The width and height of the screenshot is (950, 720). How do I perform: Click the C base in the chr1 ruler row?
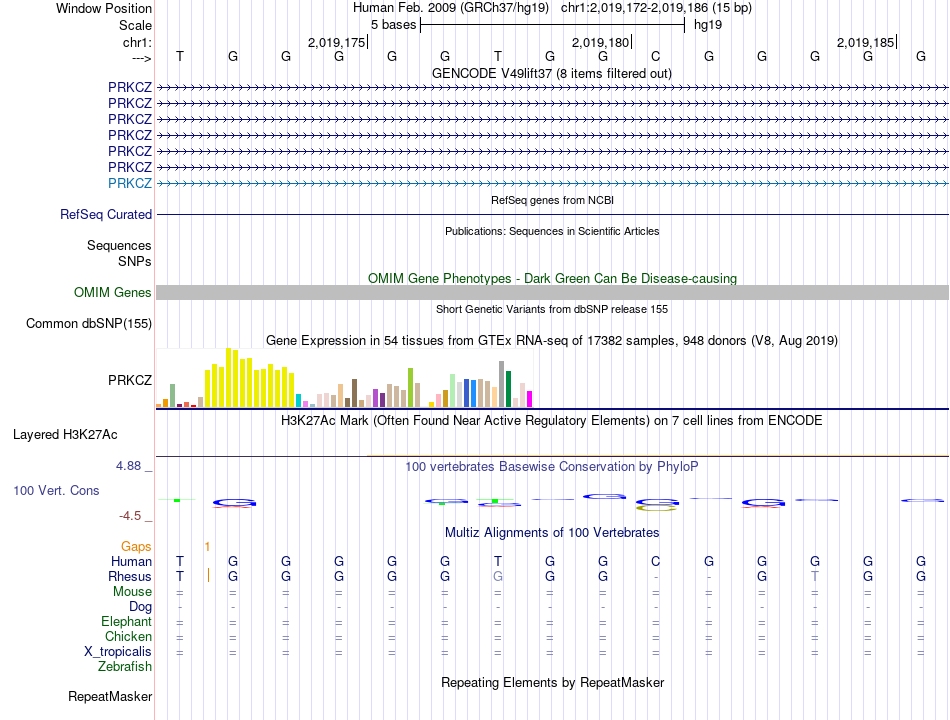656,56
